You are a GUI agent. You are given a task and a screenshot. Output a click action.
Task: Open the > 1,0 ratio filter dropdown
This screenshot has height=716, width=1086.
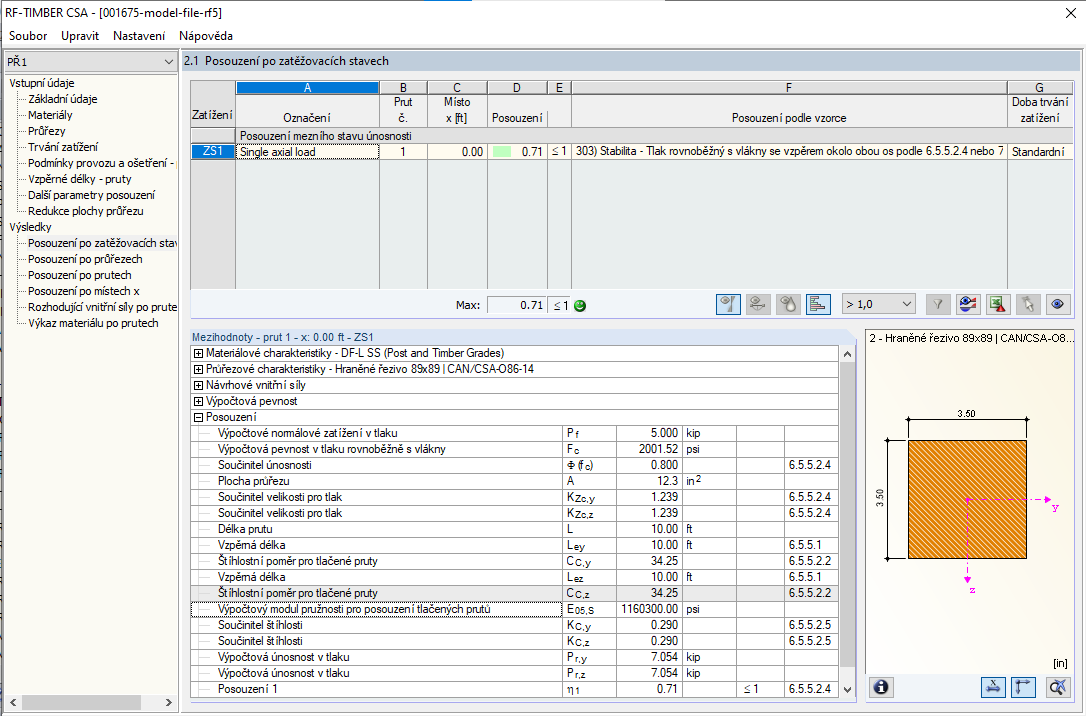tap(878, 304)
